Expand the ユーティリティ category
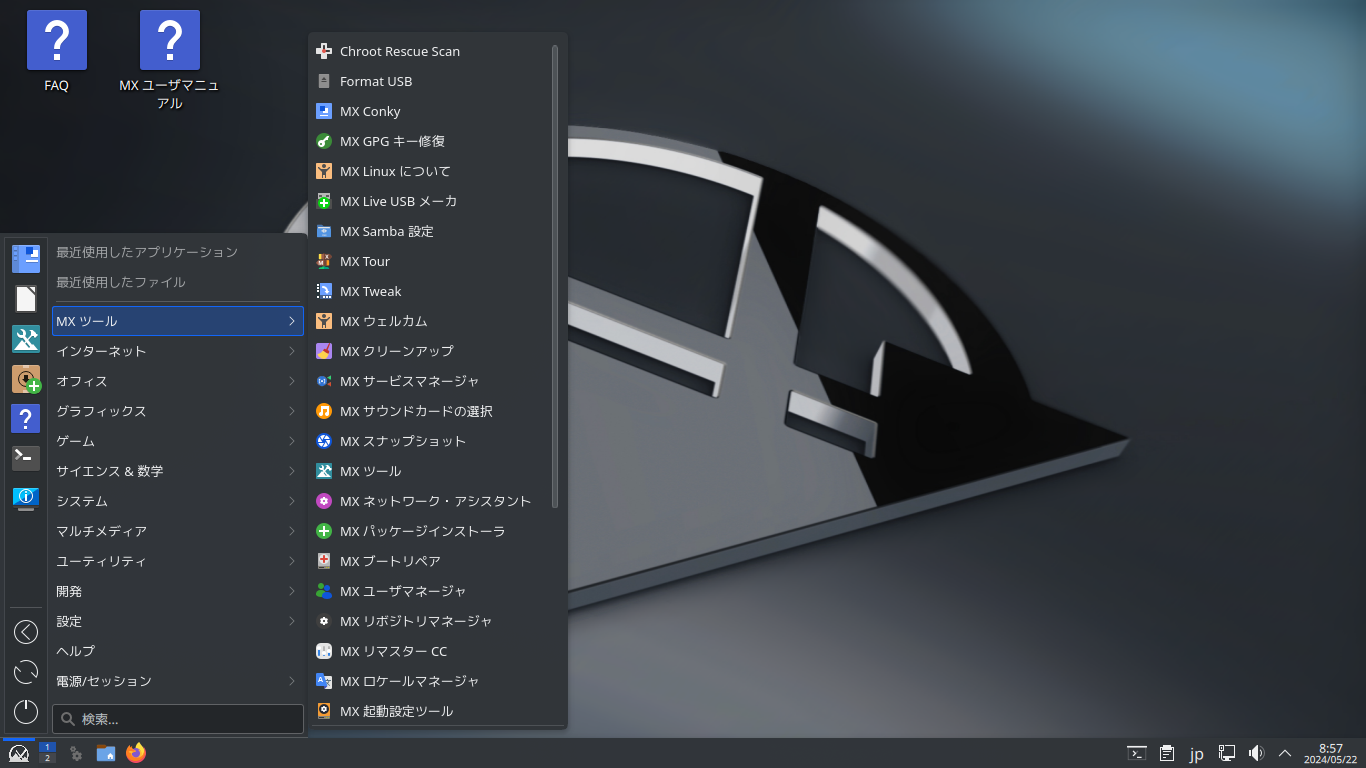Viewport: 1366px width, 768px height. [x=178, y=561]
